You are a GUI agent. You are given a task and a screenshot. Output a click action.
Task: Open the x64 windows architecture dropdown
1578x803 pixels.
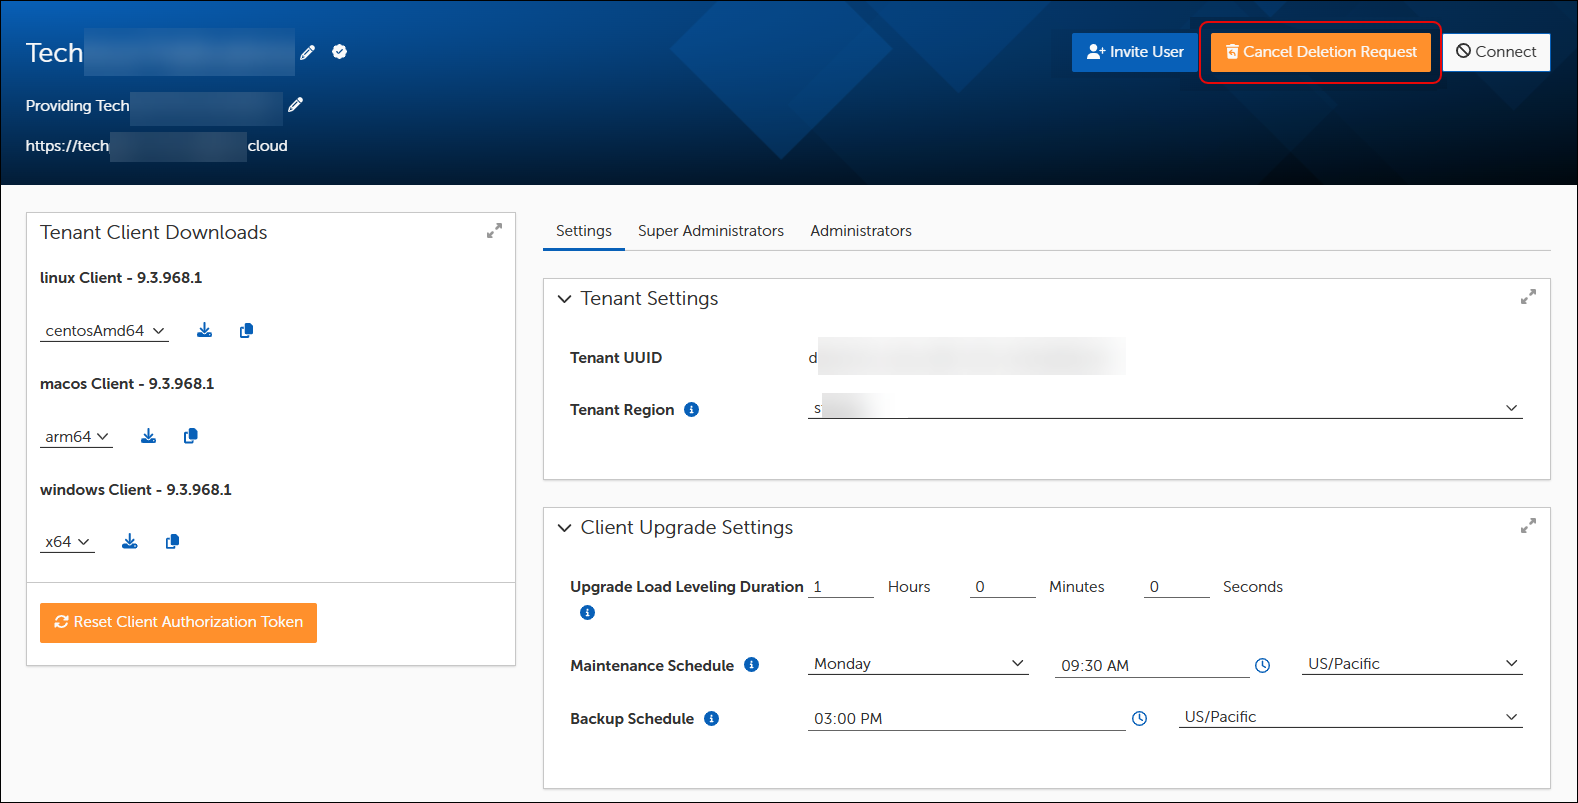(x=67, y=542)
